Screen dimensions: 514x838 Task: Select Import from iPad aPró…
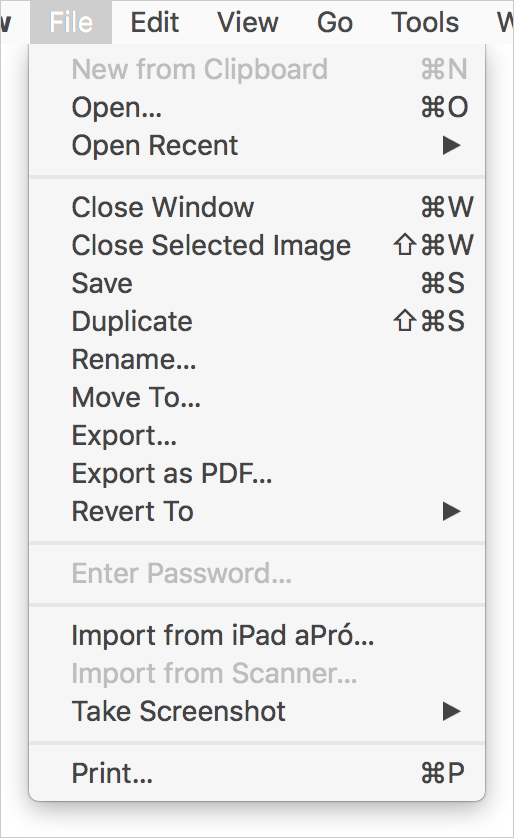[x=257, y=635]
